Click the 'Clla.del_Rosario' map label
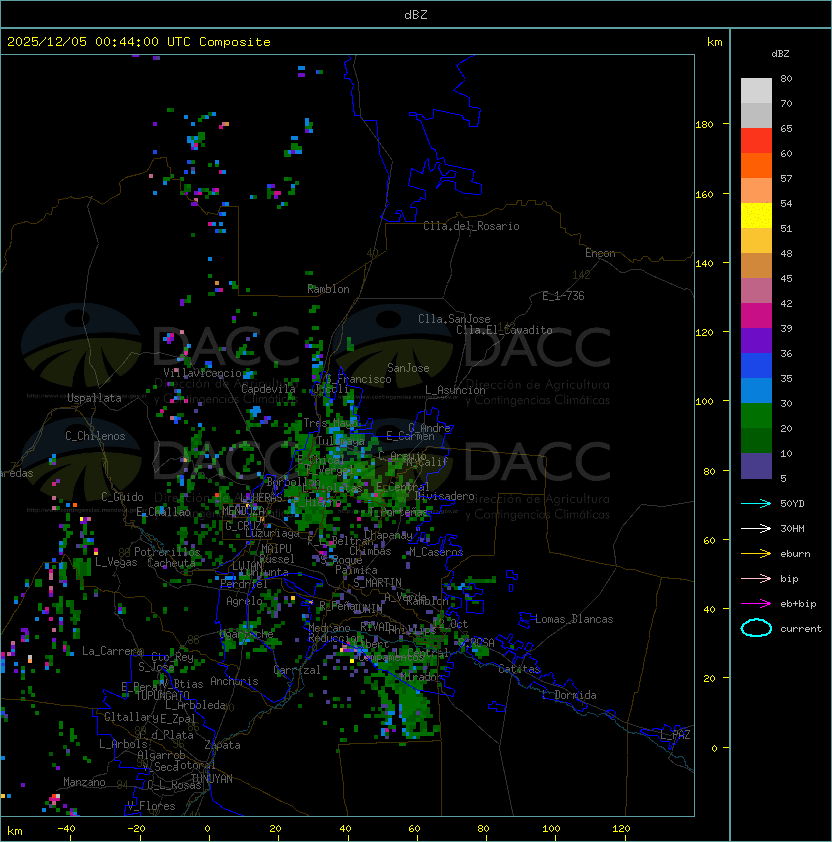The height and width of the screenshot is (842, 832). point(471,226)
